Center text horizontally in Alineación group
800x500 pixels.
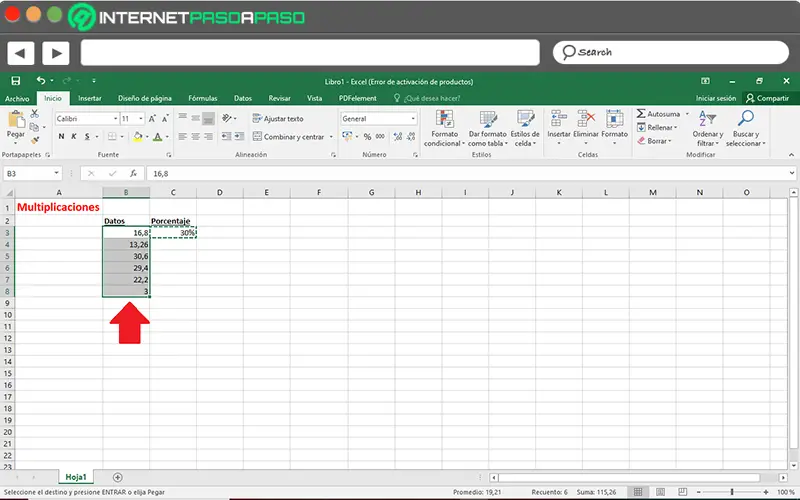pyautogui.click(x=195, y=136)
